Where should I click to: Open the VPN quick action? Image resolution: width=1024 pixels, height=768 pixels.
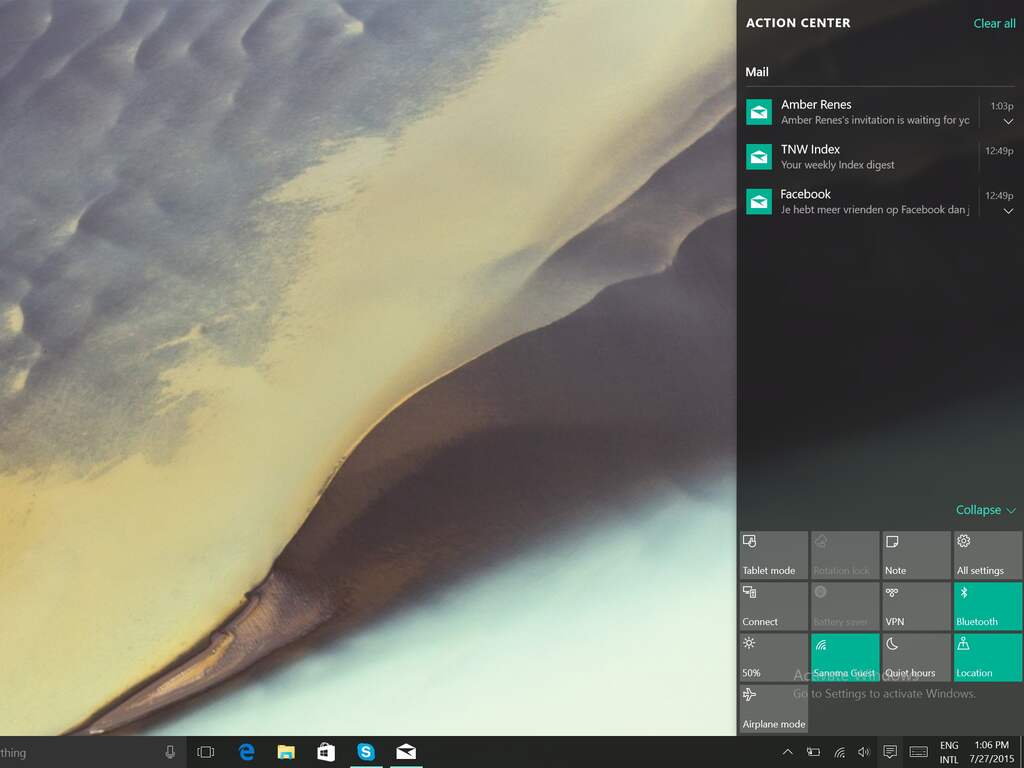tap(916, 607)
